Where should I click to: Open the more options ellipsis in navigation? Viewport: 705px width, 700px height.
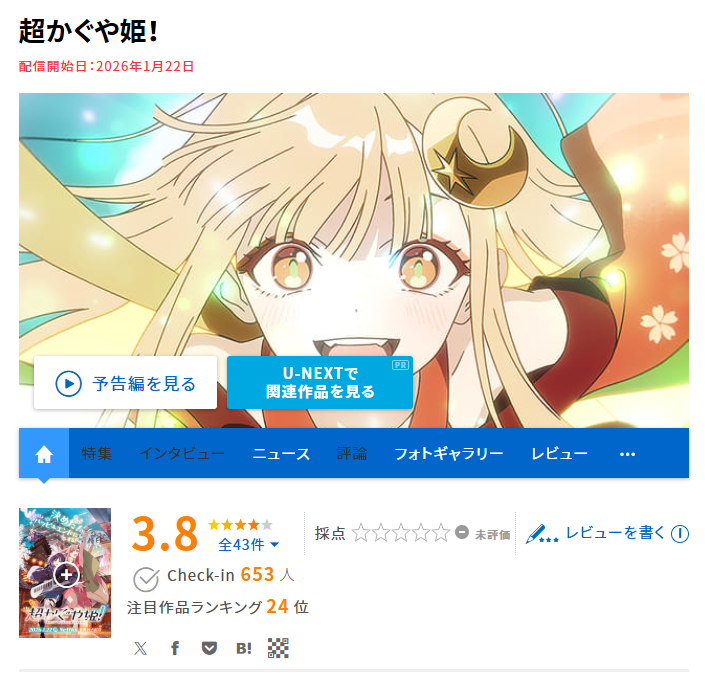pyautogui.click(x=627, y=454)
